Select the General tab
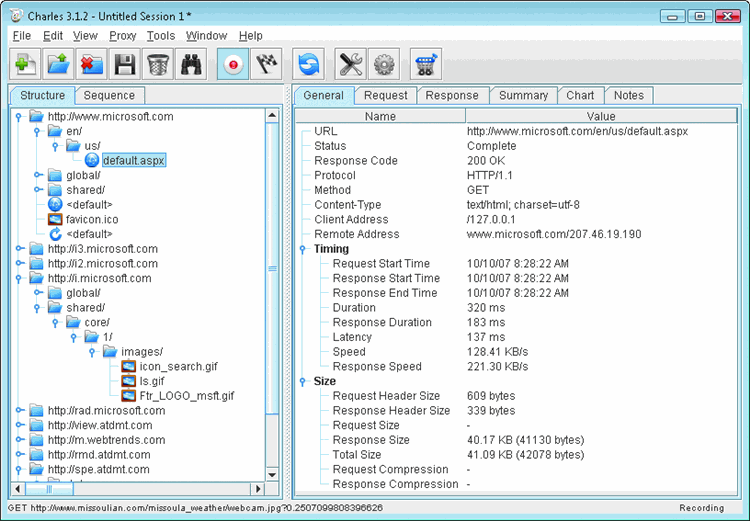 pos(323,95)
